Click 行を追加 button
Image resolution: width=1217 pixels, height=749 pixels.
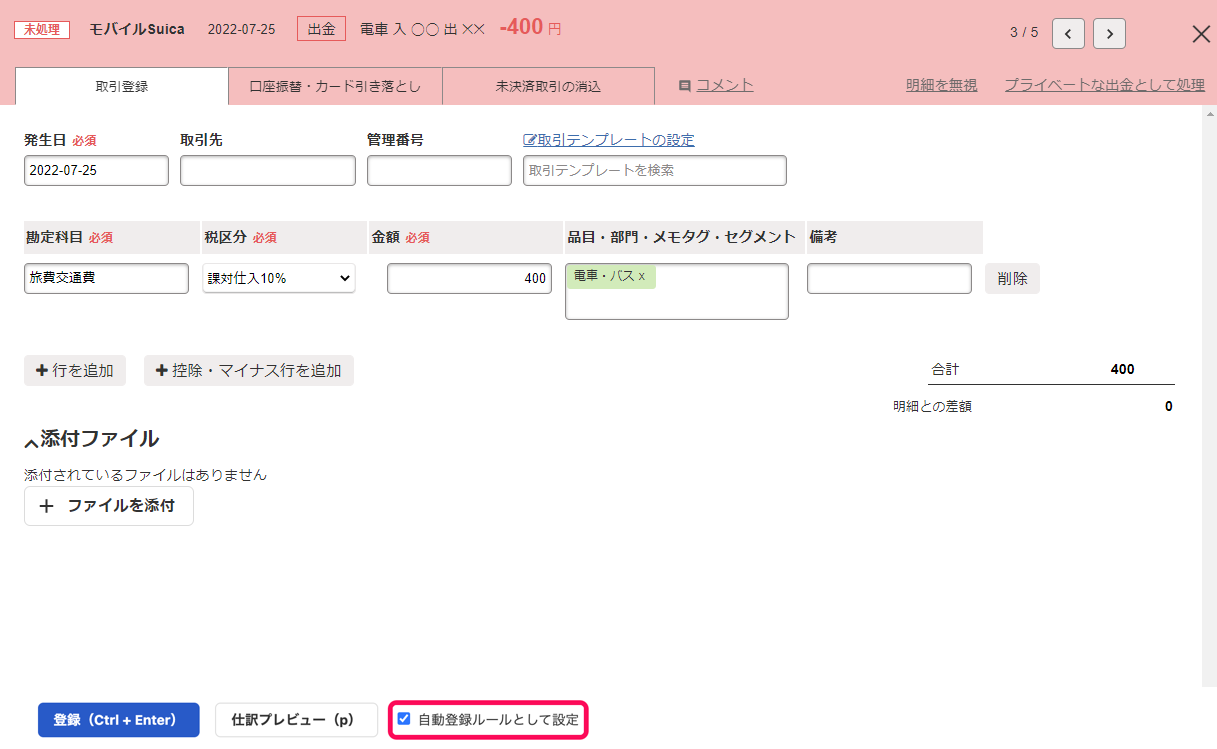[75, 370]
